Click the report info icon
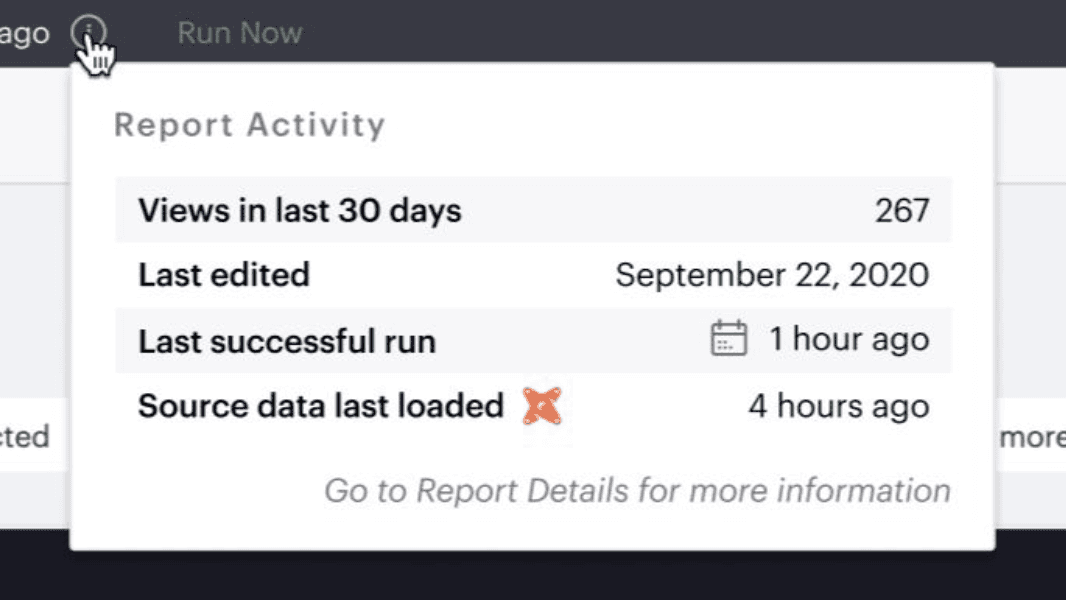Screen dimensions: 1066x600 pos(89,34)
